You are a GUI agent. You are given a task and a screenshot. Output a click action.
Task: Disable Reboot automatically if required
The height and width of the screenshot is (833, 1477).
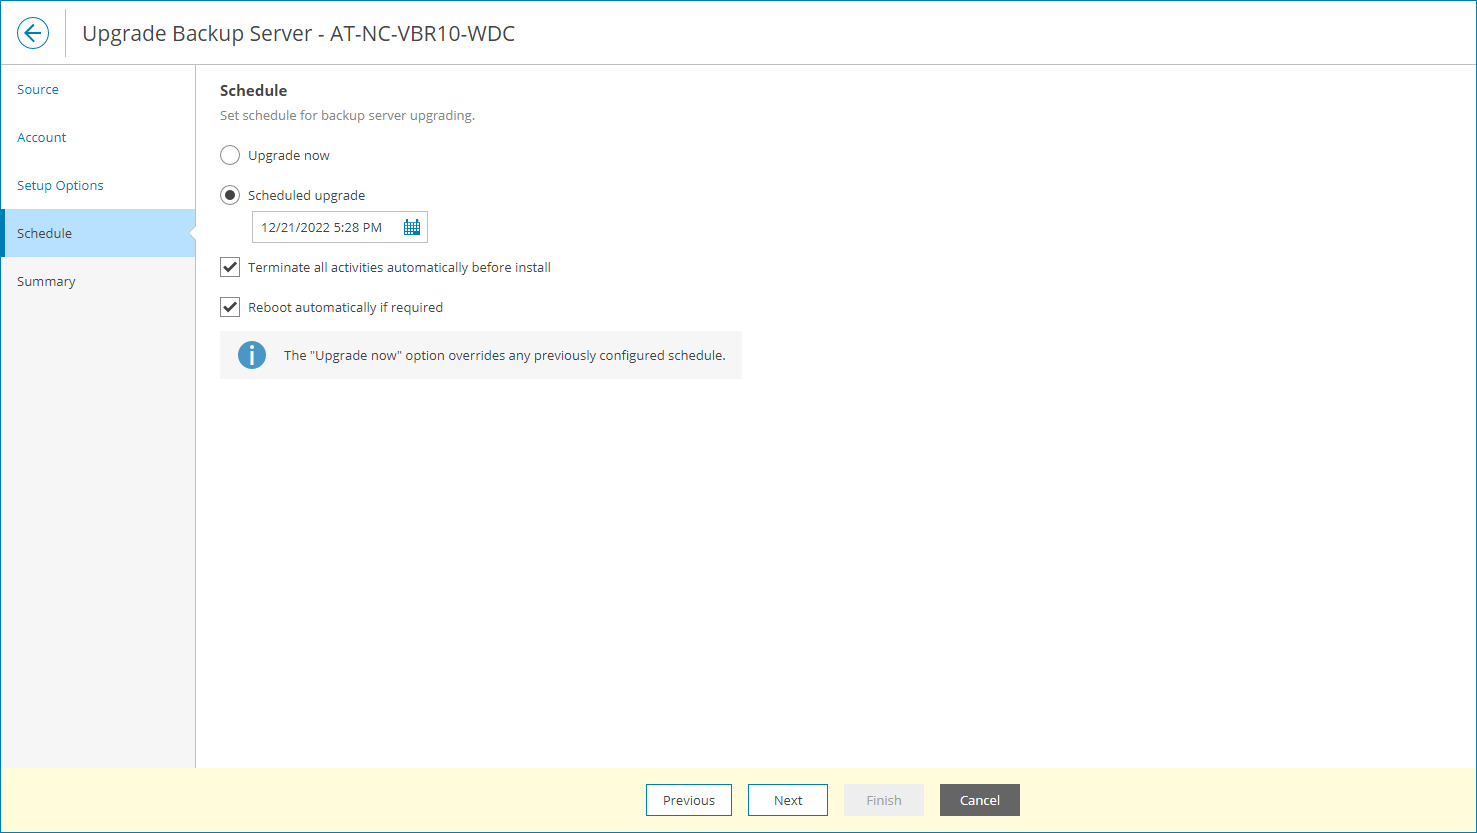coord(229,306)
